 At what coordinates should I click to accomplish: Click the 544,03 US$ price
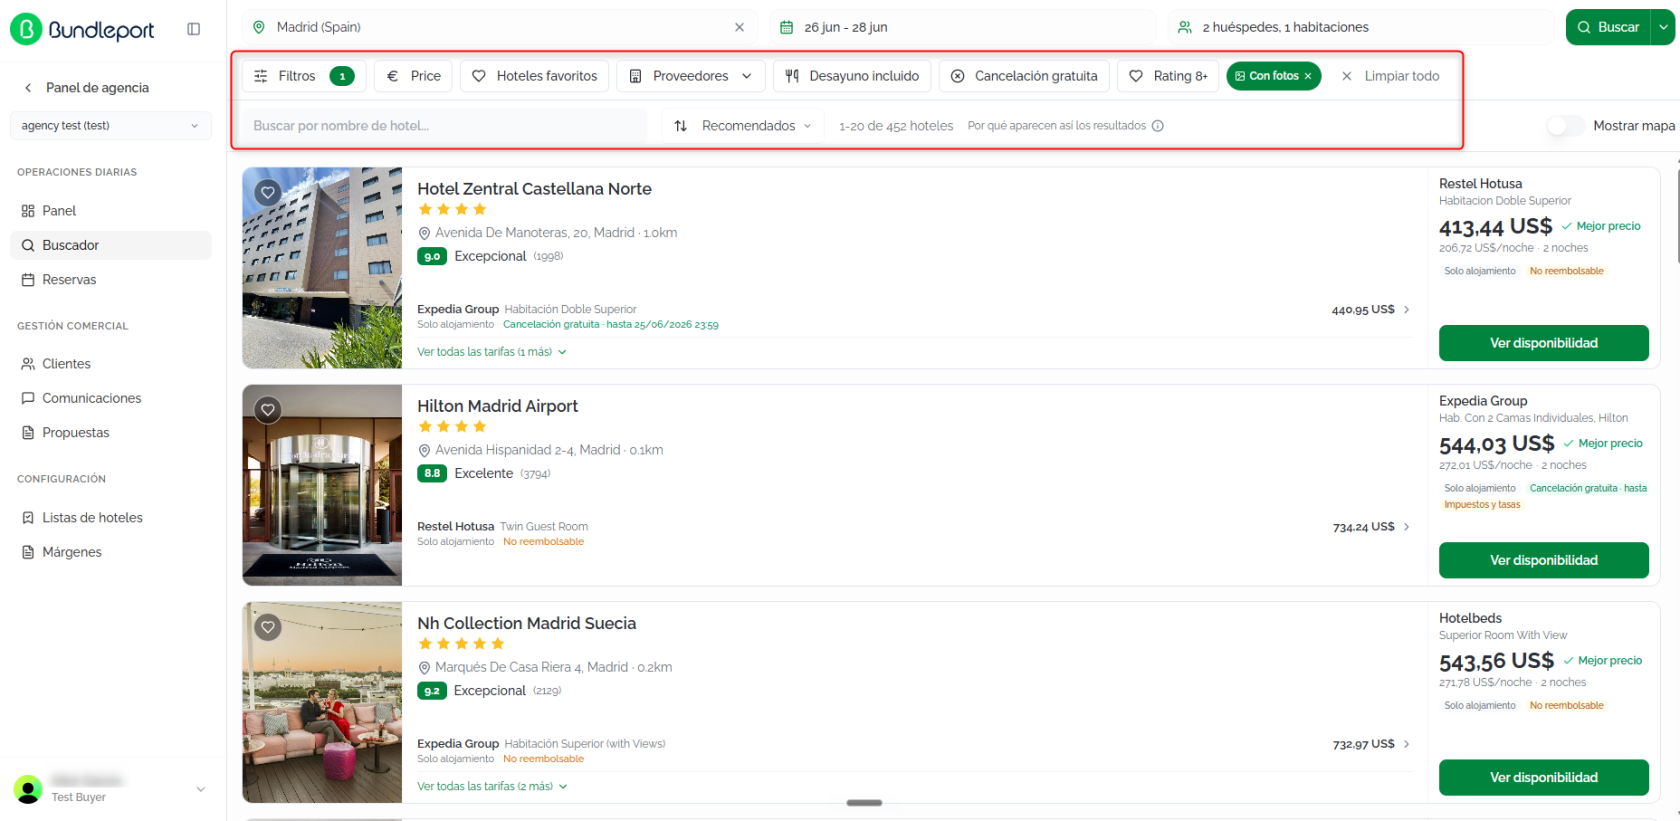pos(1497,444)
